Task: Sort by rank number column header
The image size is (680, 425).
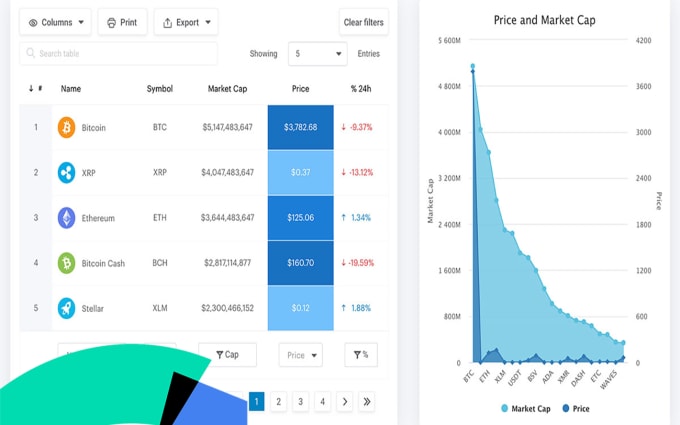Action: click(x=36, y=88)
